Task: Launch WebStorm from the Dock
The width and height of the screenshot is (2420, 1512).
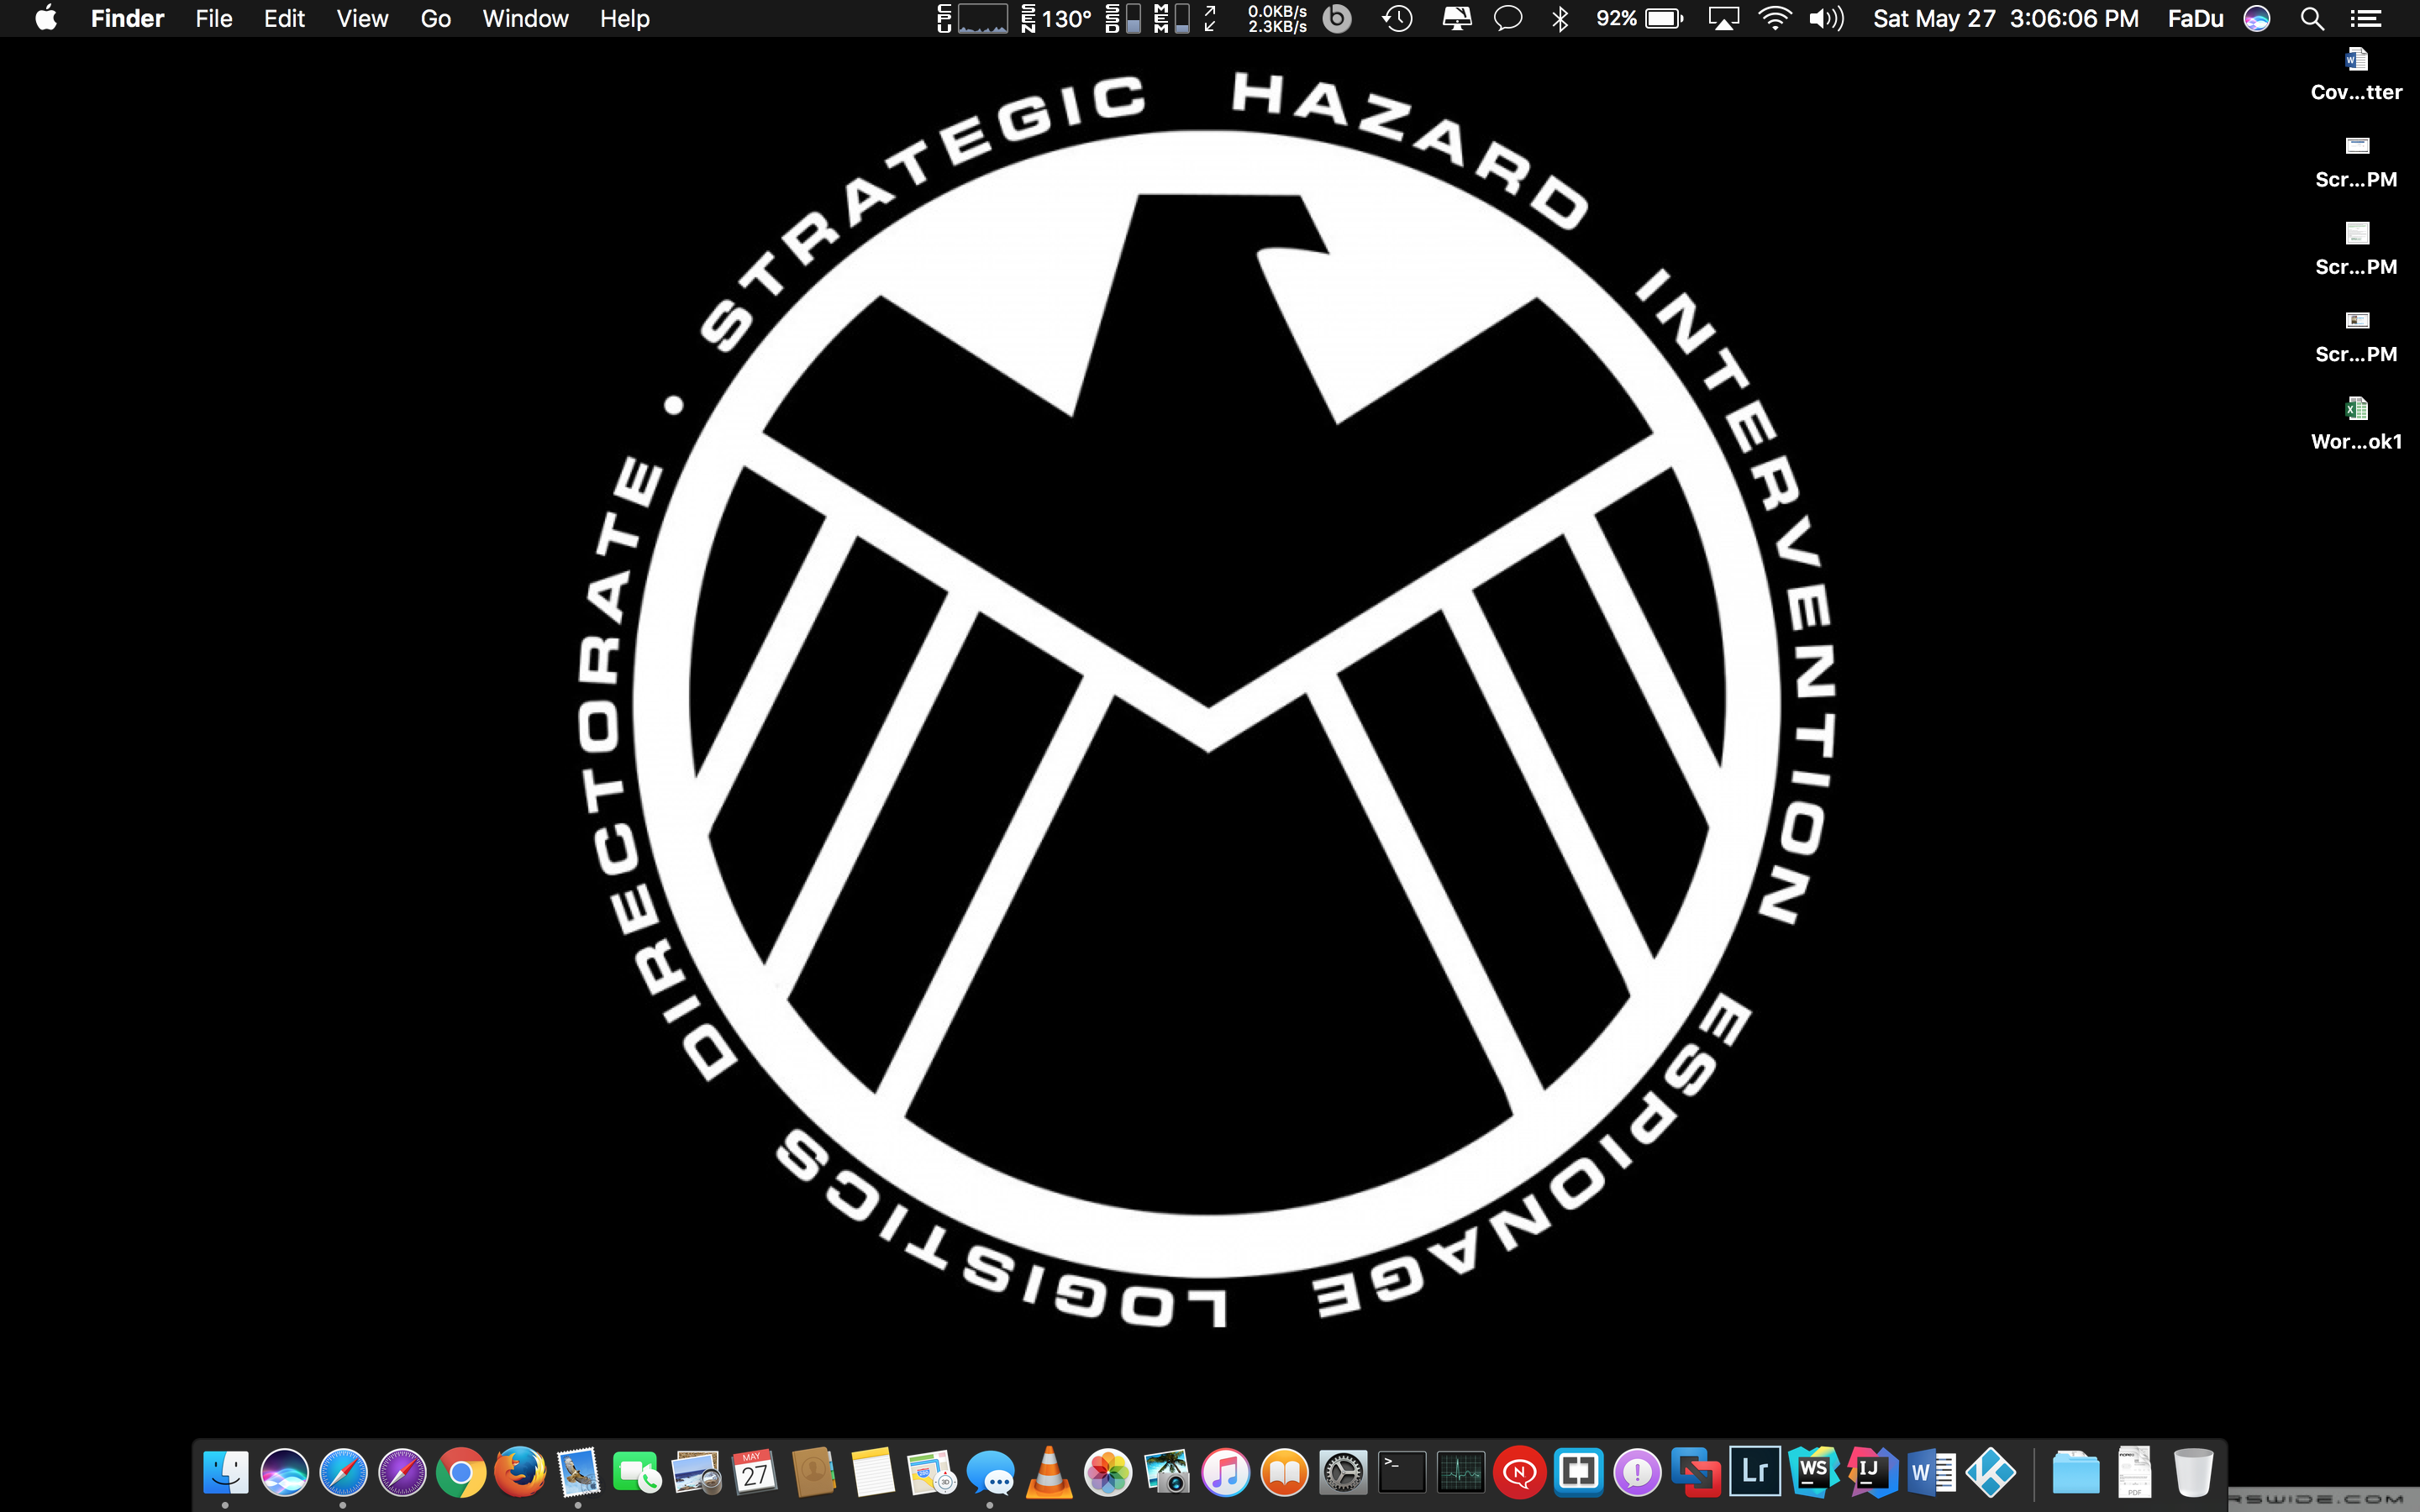Action: pyautogui.click(x=1814, y=1472)
